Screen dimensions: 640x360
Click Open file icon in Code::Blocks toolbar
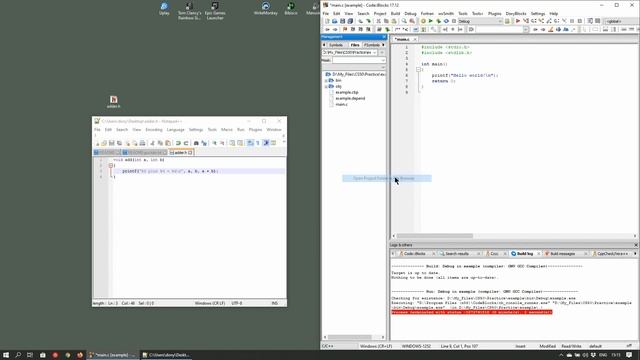tap(334, 21)
